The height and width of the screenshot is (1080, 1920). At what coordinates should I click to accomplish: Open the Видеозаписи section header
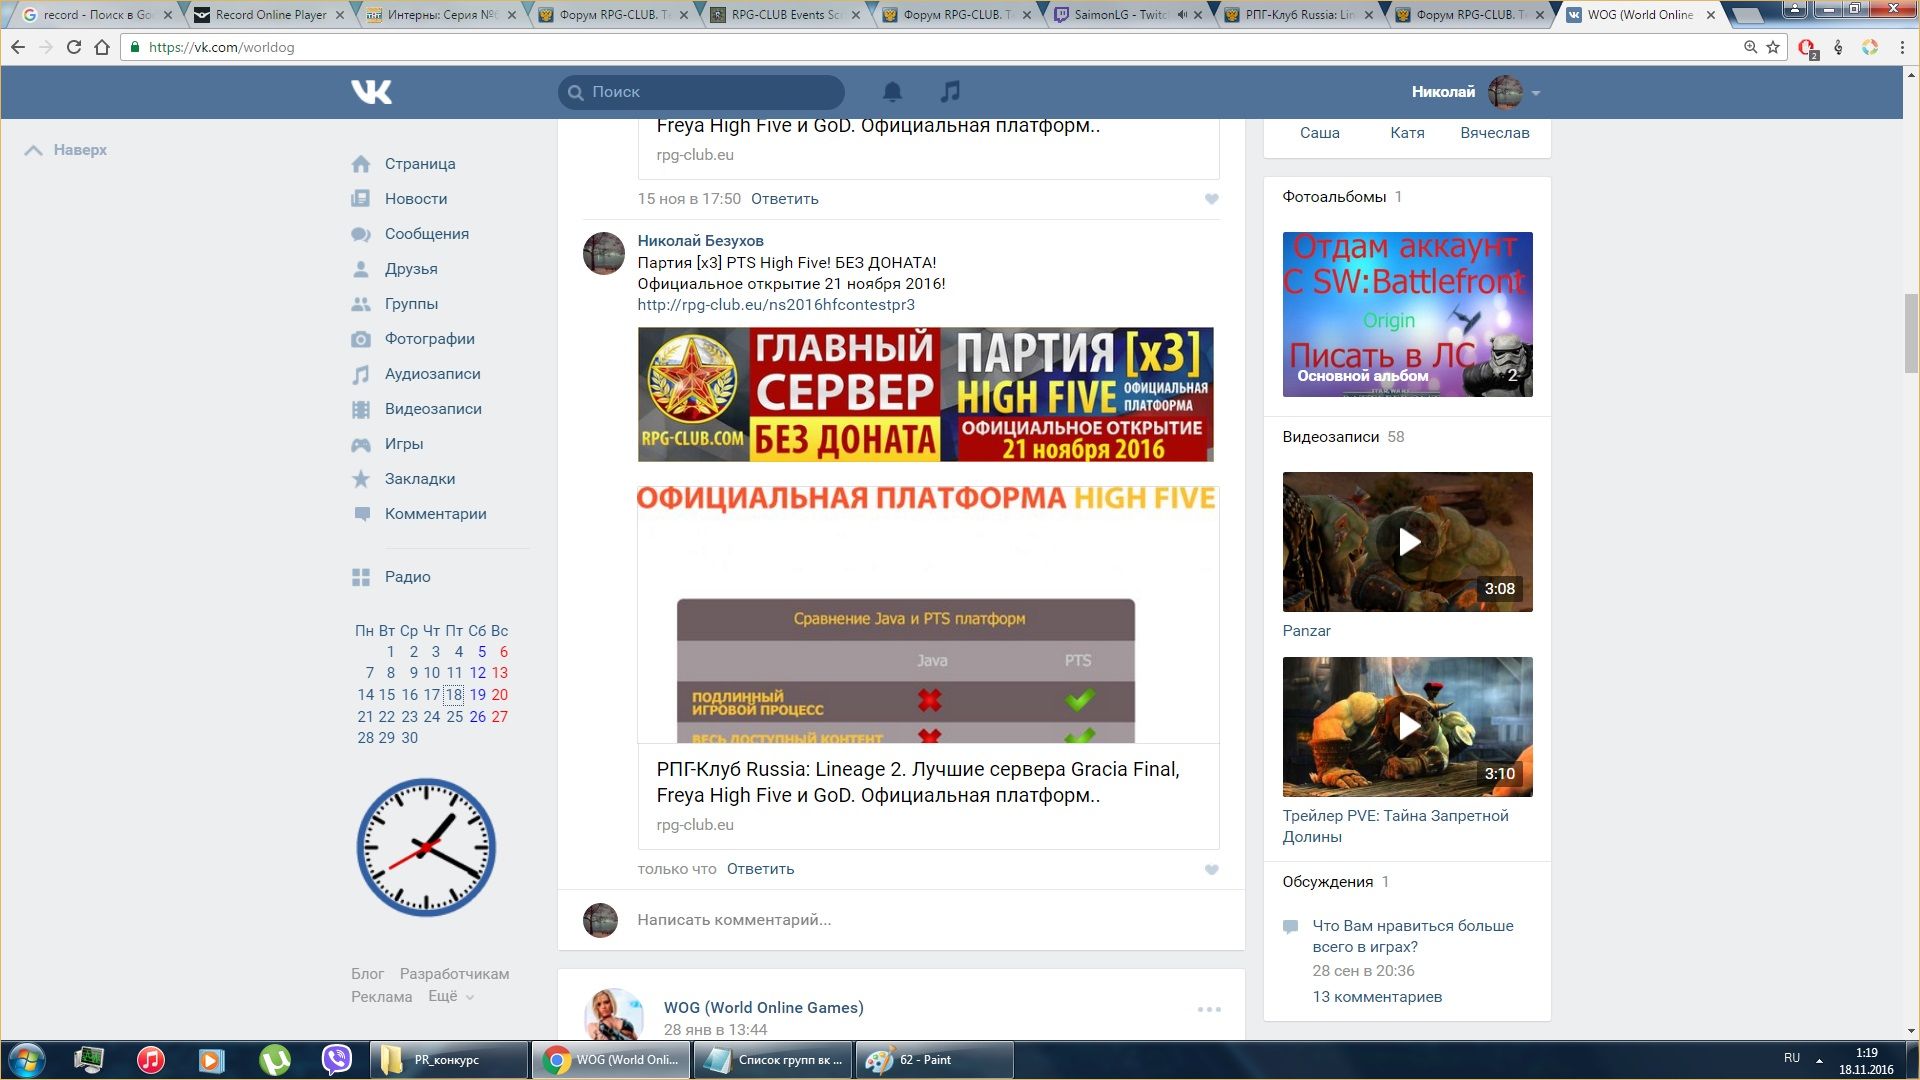[1330, 437]
